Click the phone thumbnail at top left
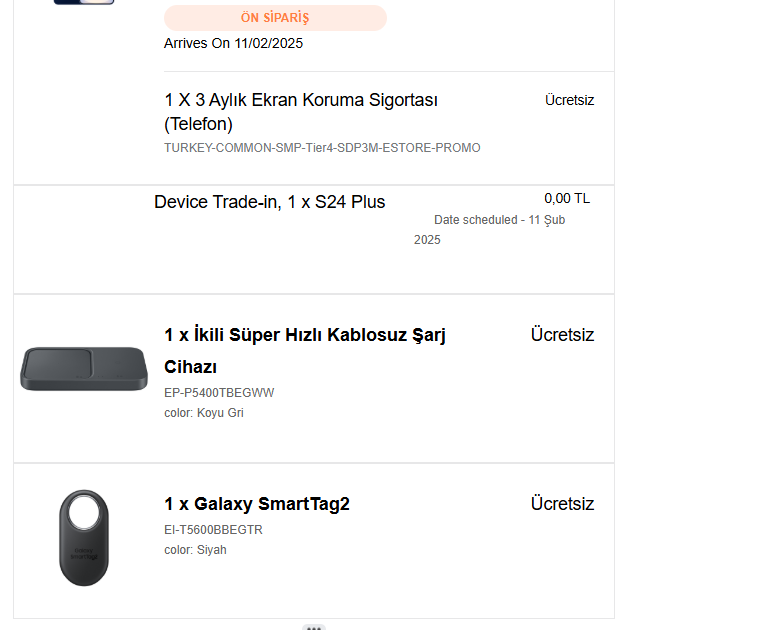 click(x=84, y=2)
